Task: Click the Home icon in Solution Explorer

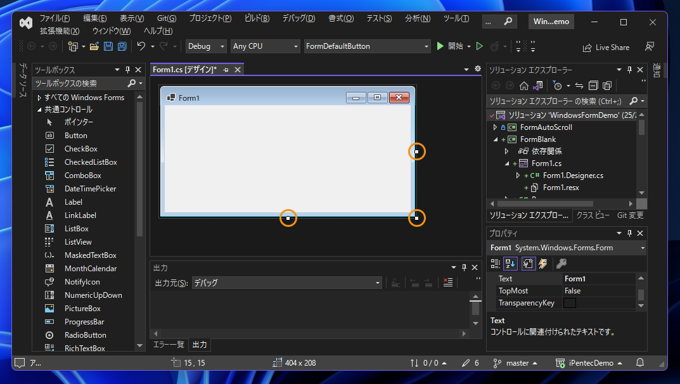Action: (524, 86)
